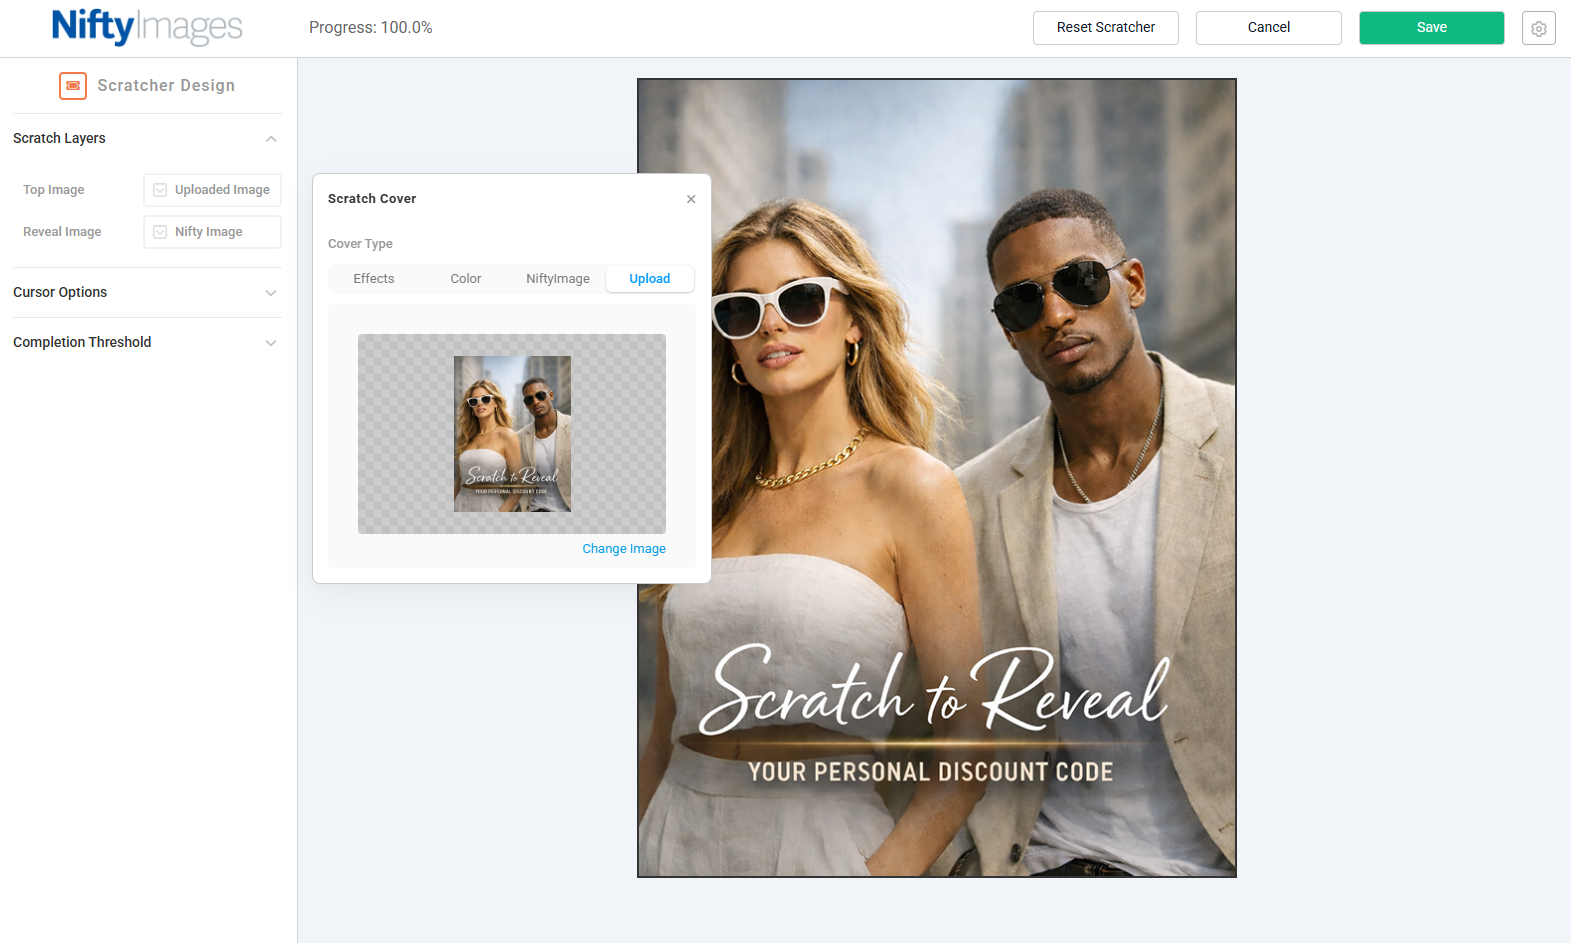The height and width of the screenshot is (943, 1571).
Task: Toggle the Uploaded Image checkbox
Action: (x=160, y=190)
